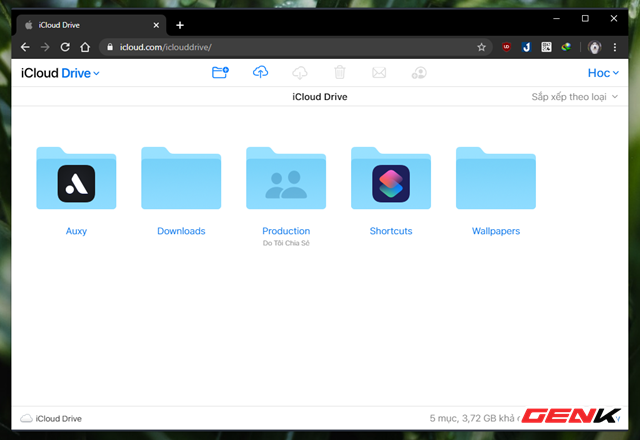
Task: Click iCloud Drive path in bottom bar
Action: [x=59, y=419]
